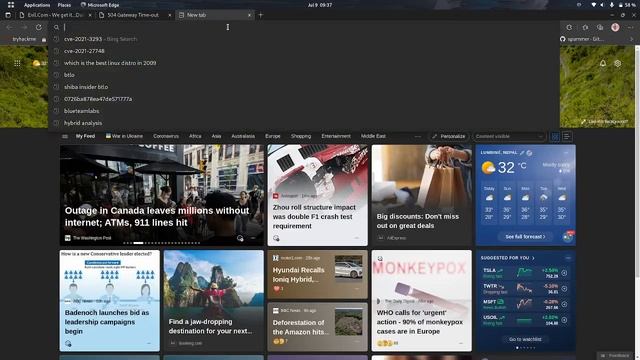Open the Zhou roll structure F1 article
The width and height of the screenshot is (640, 360).
tap(318, 195)
